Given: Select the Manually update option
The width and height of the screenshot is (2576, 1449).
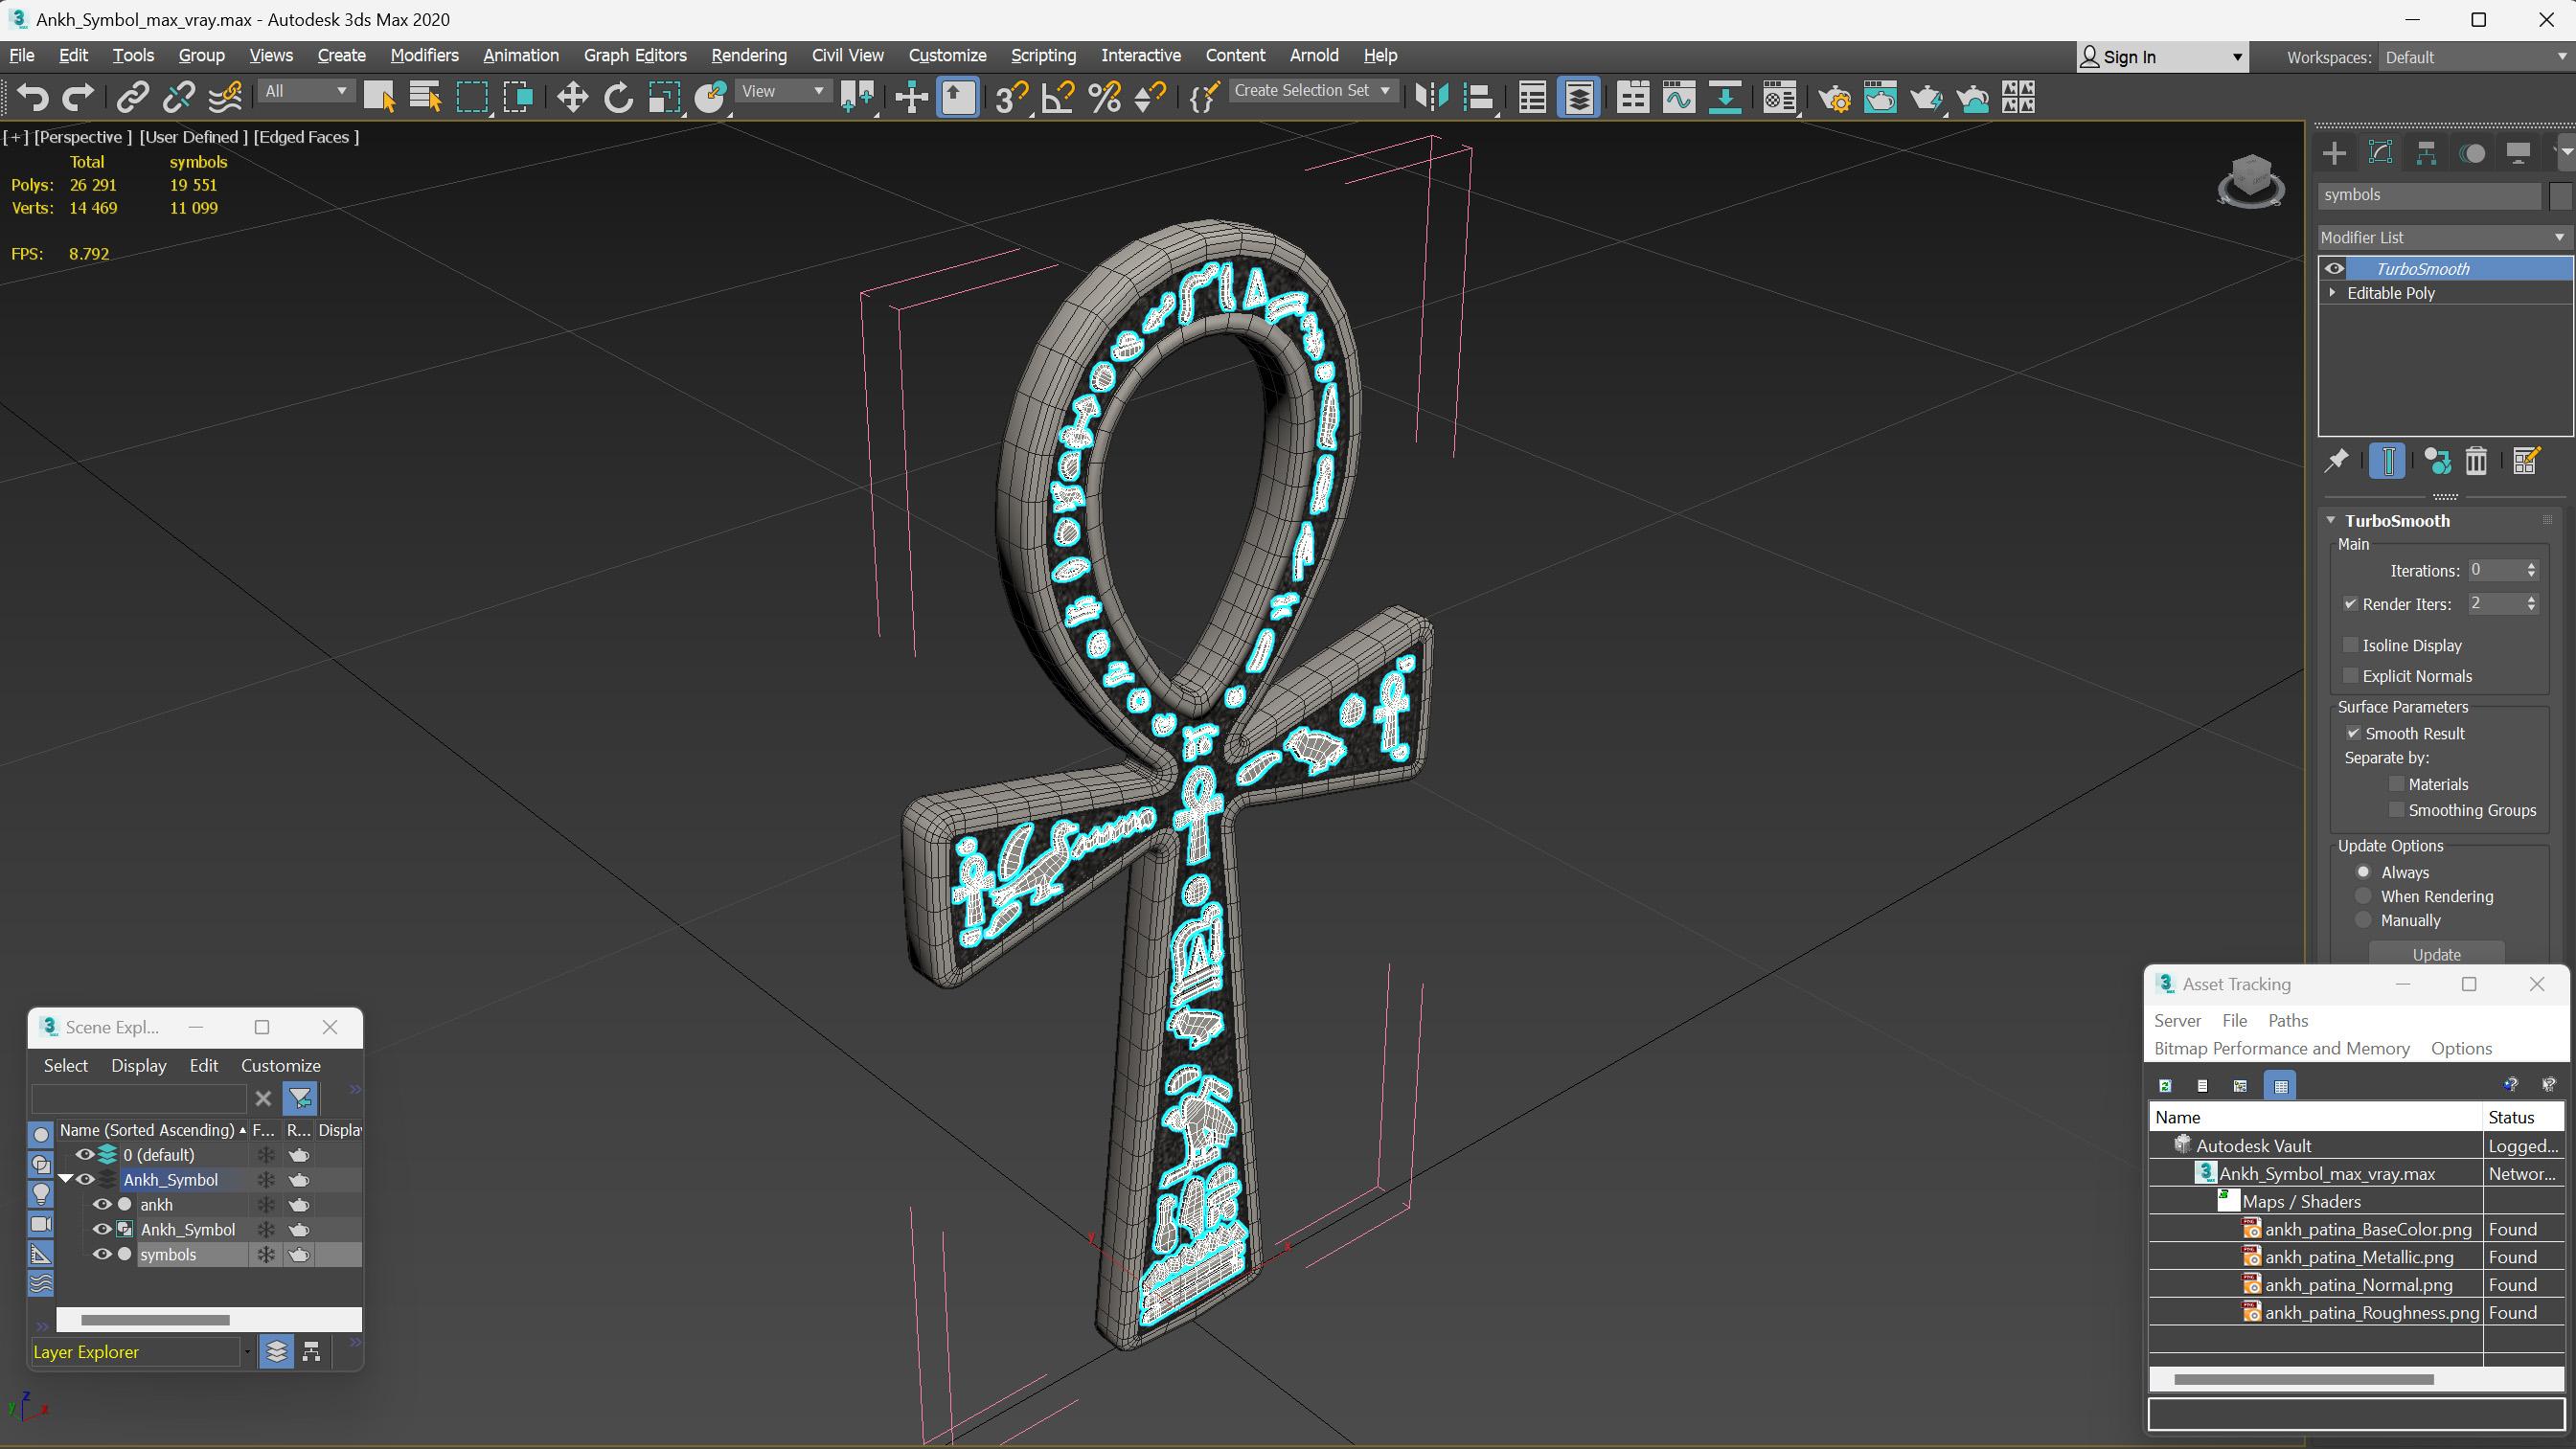Looking at the screenshot, I should pyautogui.click(x=2364, y=920).
